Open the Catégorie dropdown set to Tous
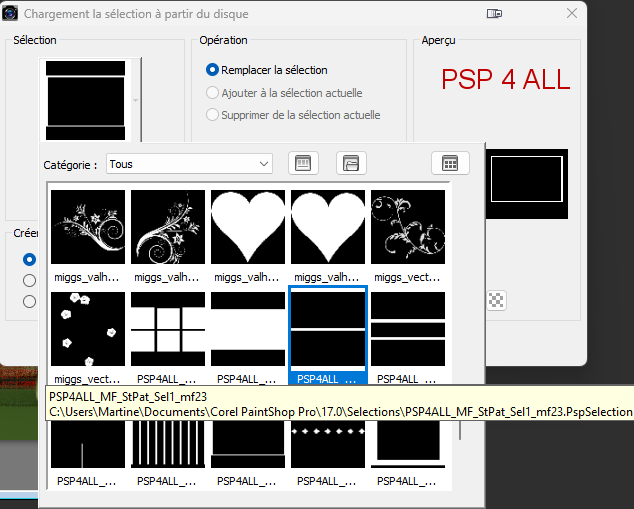This screenshot has width=634, height=509. (190, 163)
